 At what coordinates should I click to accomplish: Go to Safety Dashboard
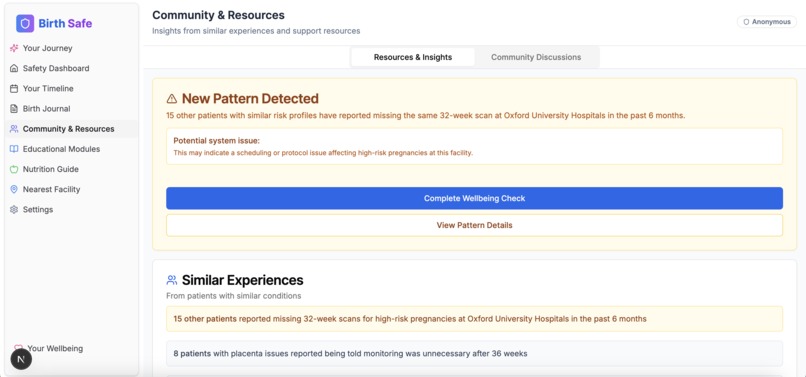point(71,68)
